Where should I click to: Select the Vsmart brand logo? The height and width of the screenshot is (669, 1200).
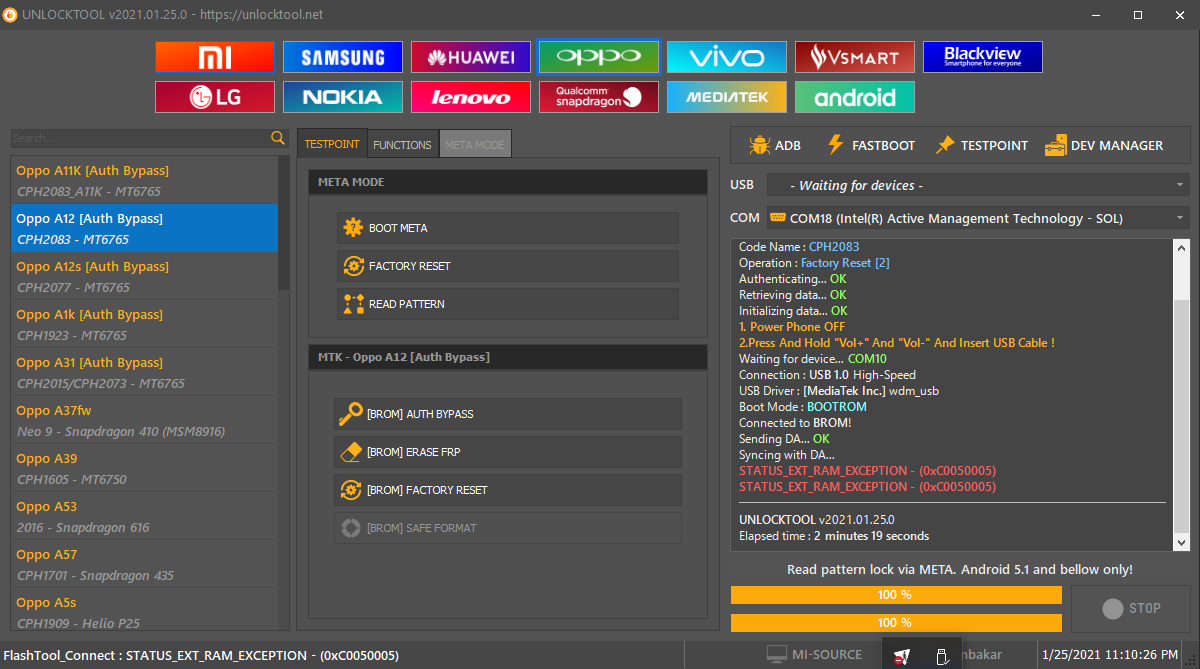click(x=855, y=57)
